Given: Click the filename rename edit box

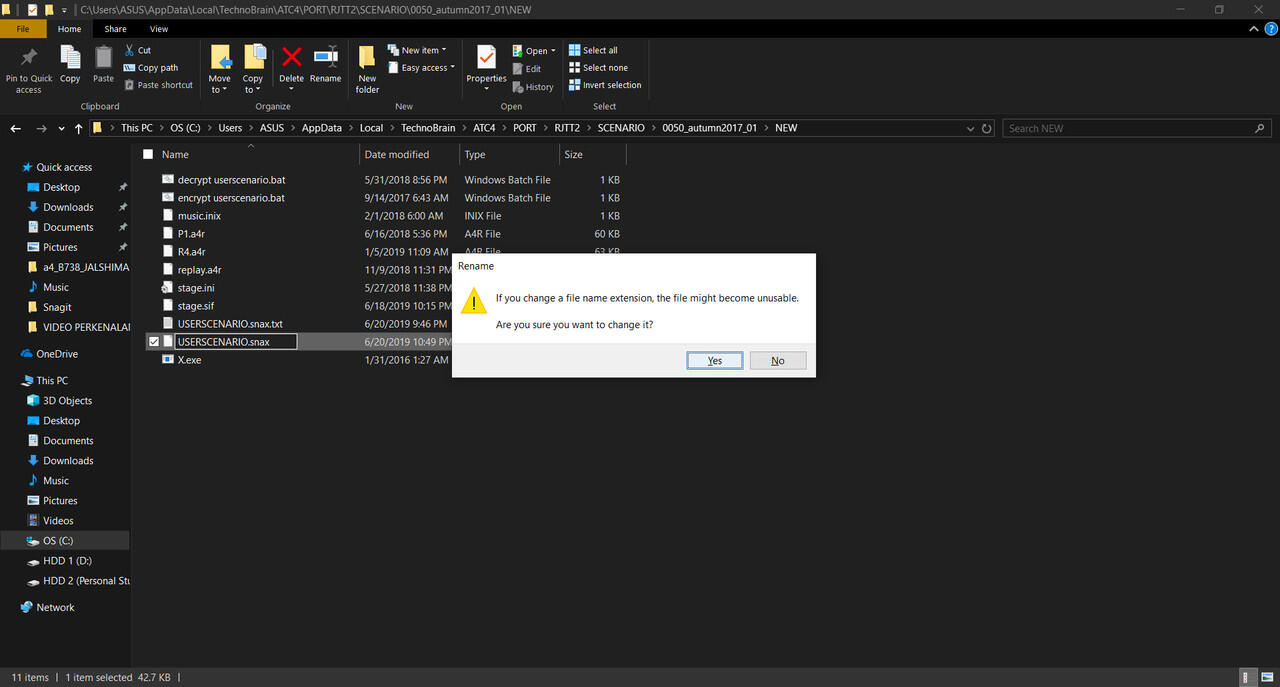Looking at the screenshot, I should pyautogui.click(x=236, y=342).
